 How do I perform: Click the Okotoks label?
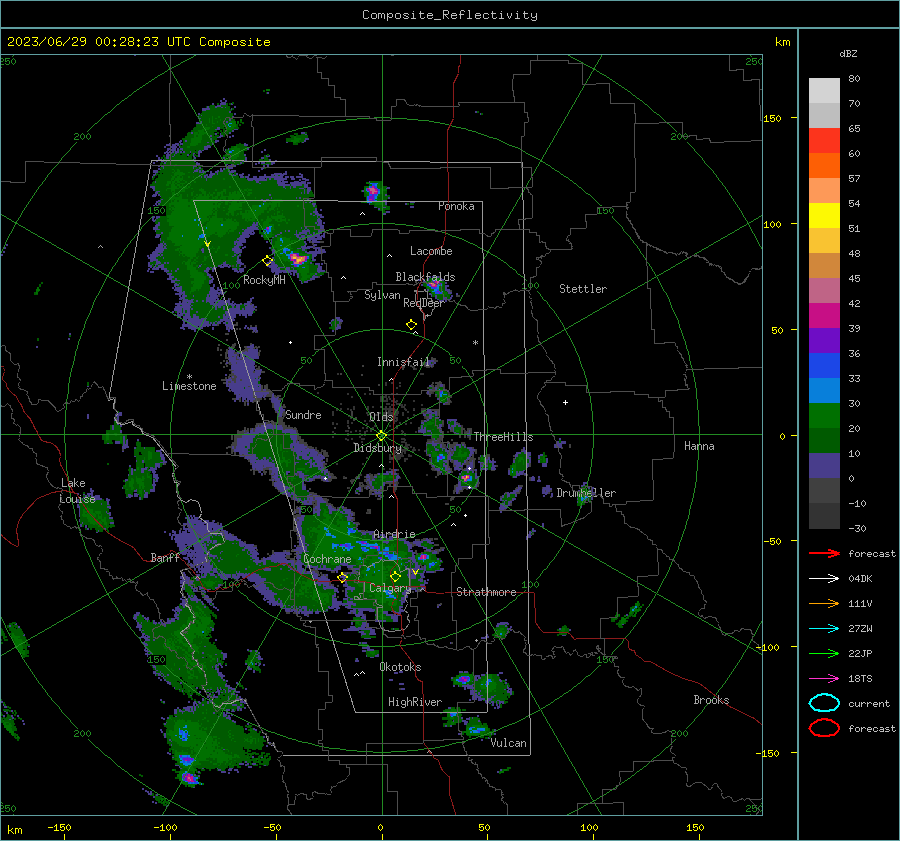(400, 667)
